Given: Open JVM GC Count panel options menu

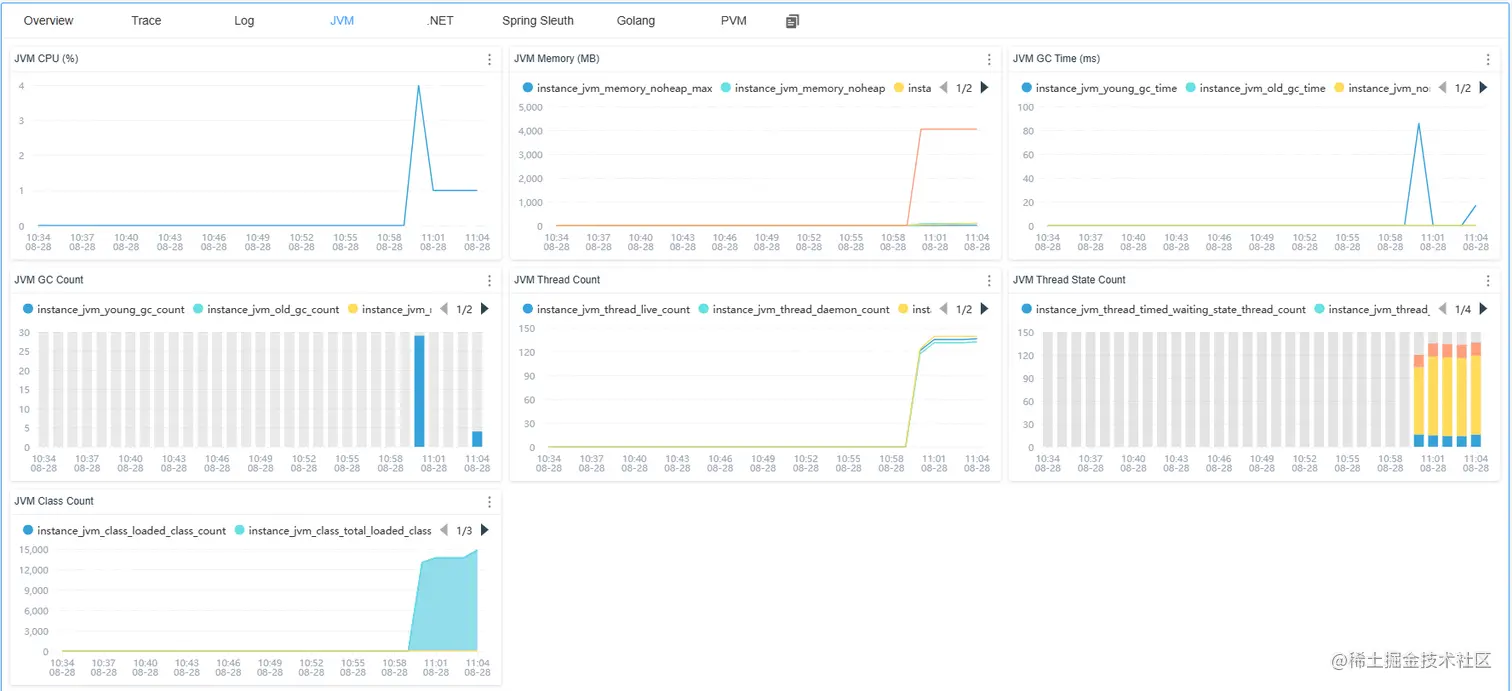Looking at the screenshot, I should coord(489,280).
